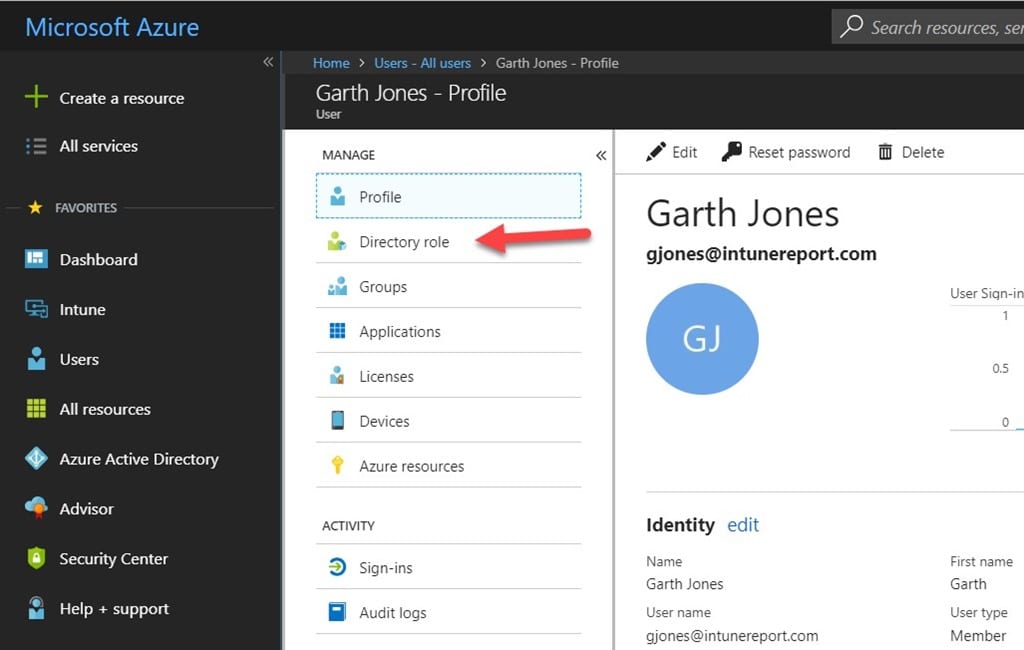Screen dimensions: 1024x650
Task: Open the Profile menu item
Action: (x=448, y=196)
